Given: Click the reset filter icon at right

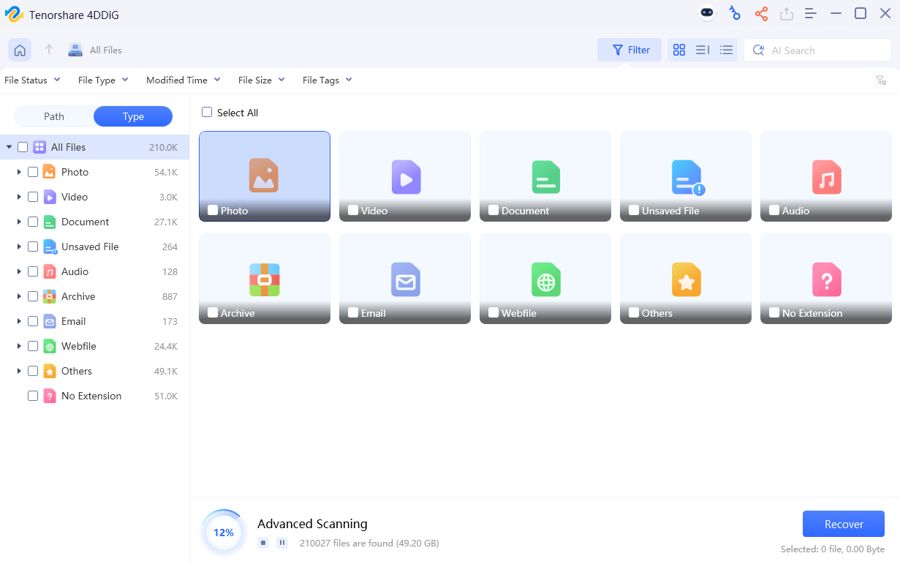Looking at the screenshot, I should (881, 80).
